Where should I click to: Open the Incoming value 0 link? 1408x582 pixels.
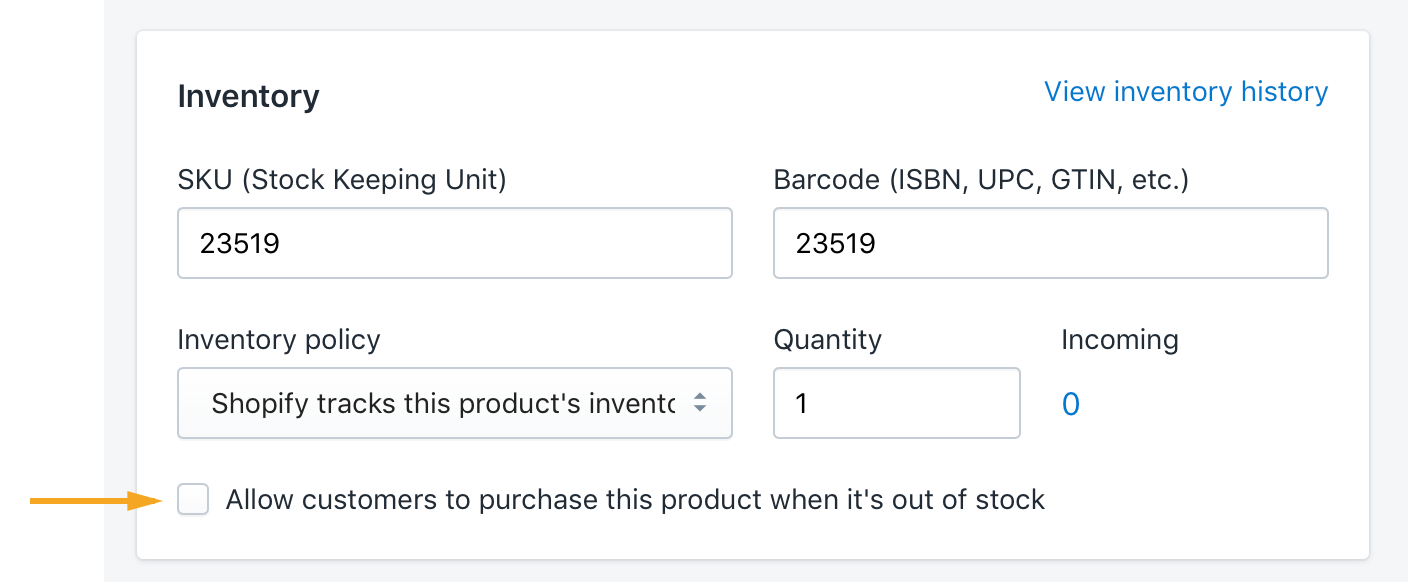(1070, 404)
